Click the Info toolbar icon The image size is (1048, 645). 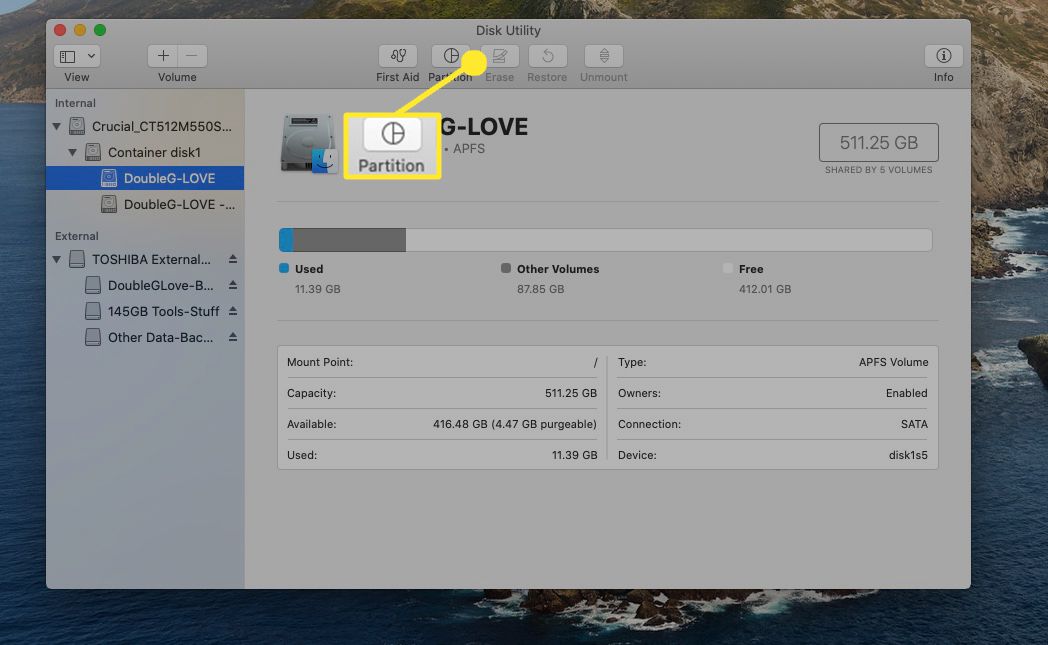(x=942, y=57)
